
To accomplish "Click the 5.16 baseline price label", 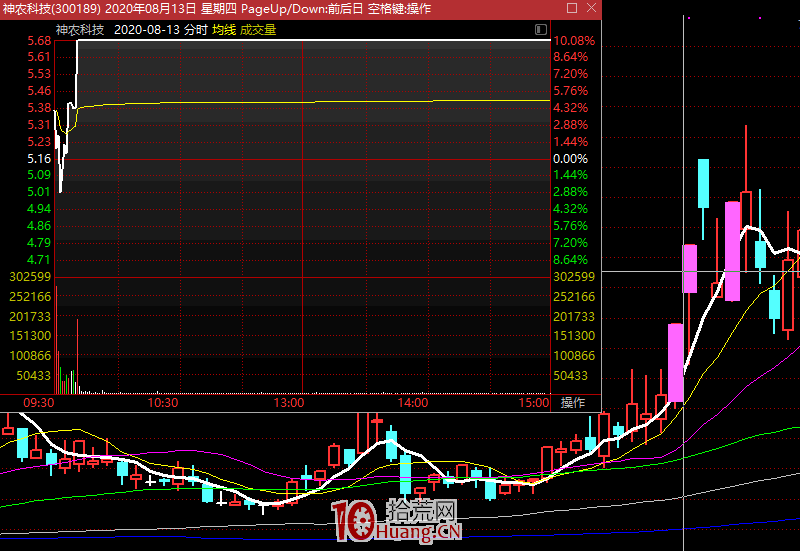I will [x=39, y=159].
